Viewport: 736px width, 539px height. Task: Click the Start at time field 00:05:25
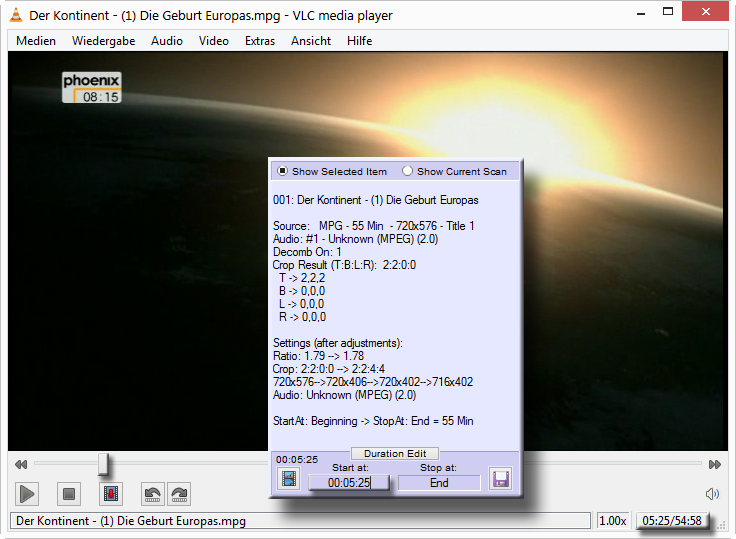(349, 483)
